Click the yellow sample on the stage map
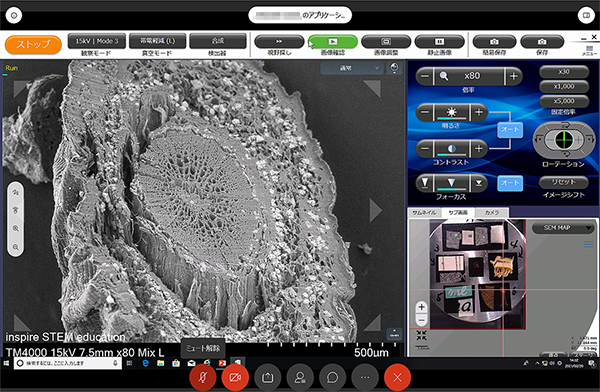 (502, 265)
